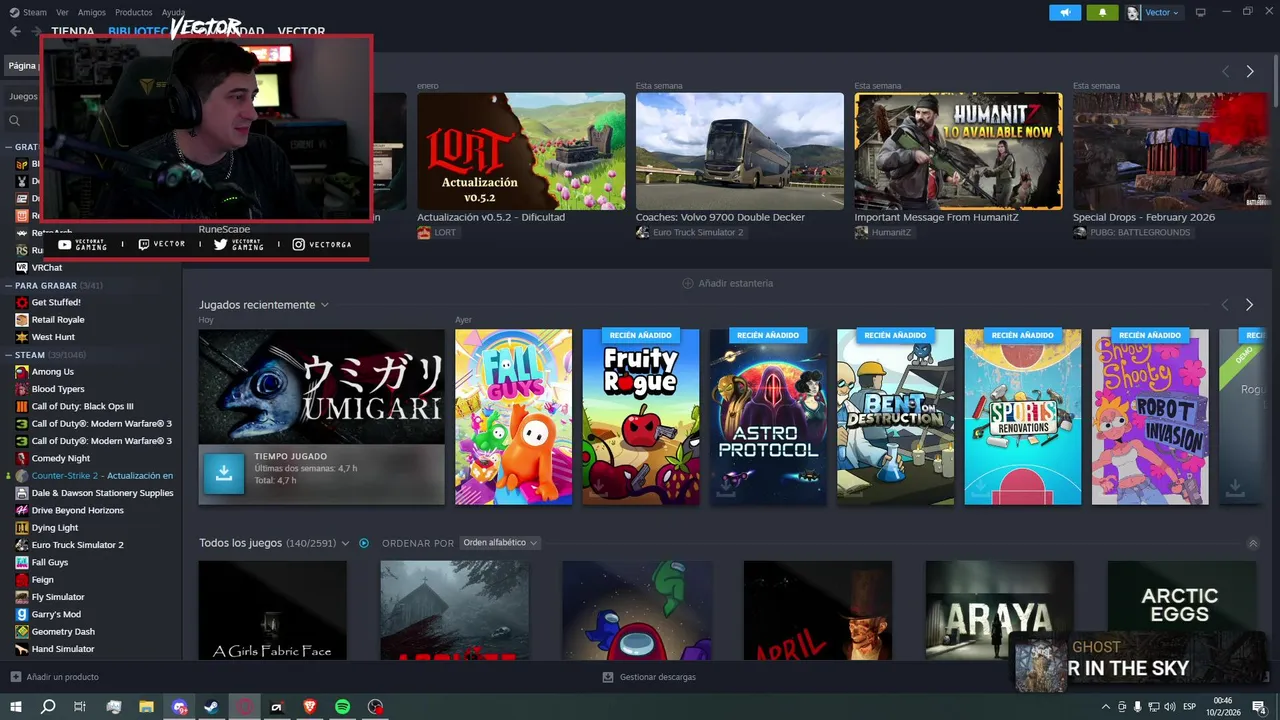Select West Hunt in the sidebar list
Screen dimensions: 1280x720
coord(53,337)
